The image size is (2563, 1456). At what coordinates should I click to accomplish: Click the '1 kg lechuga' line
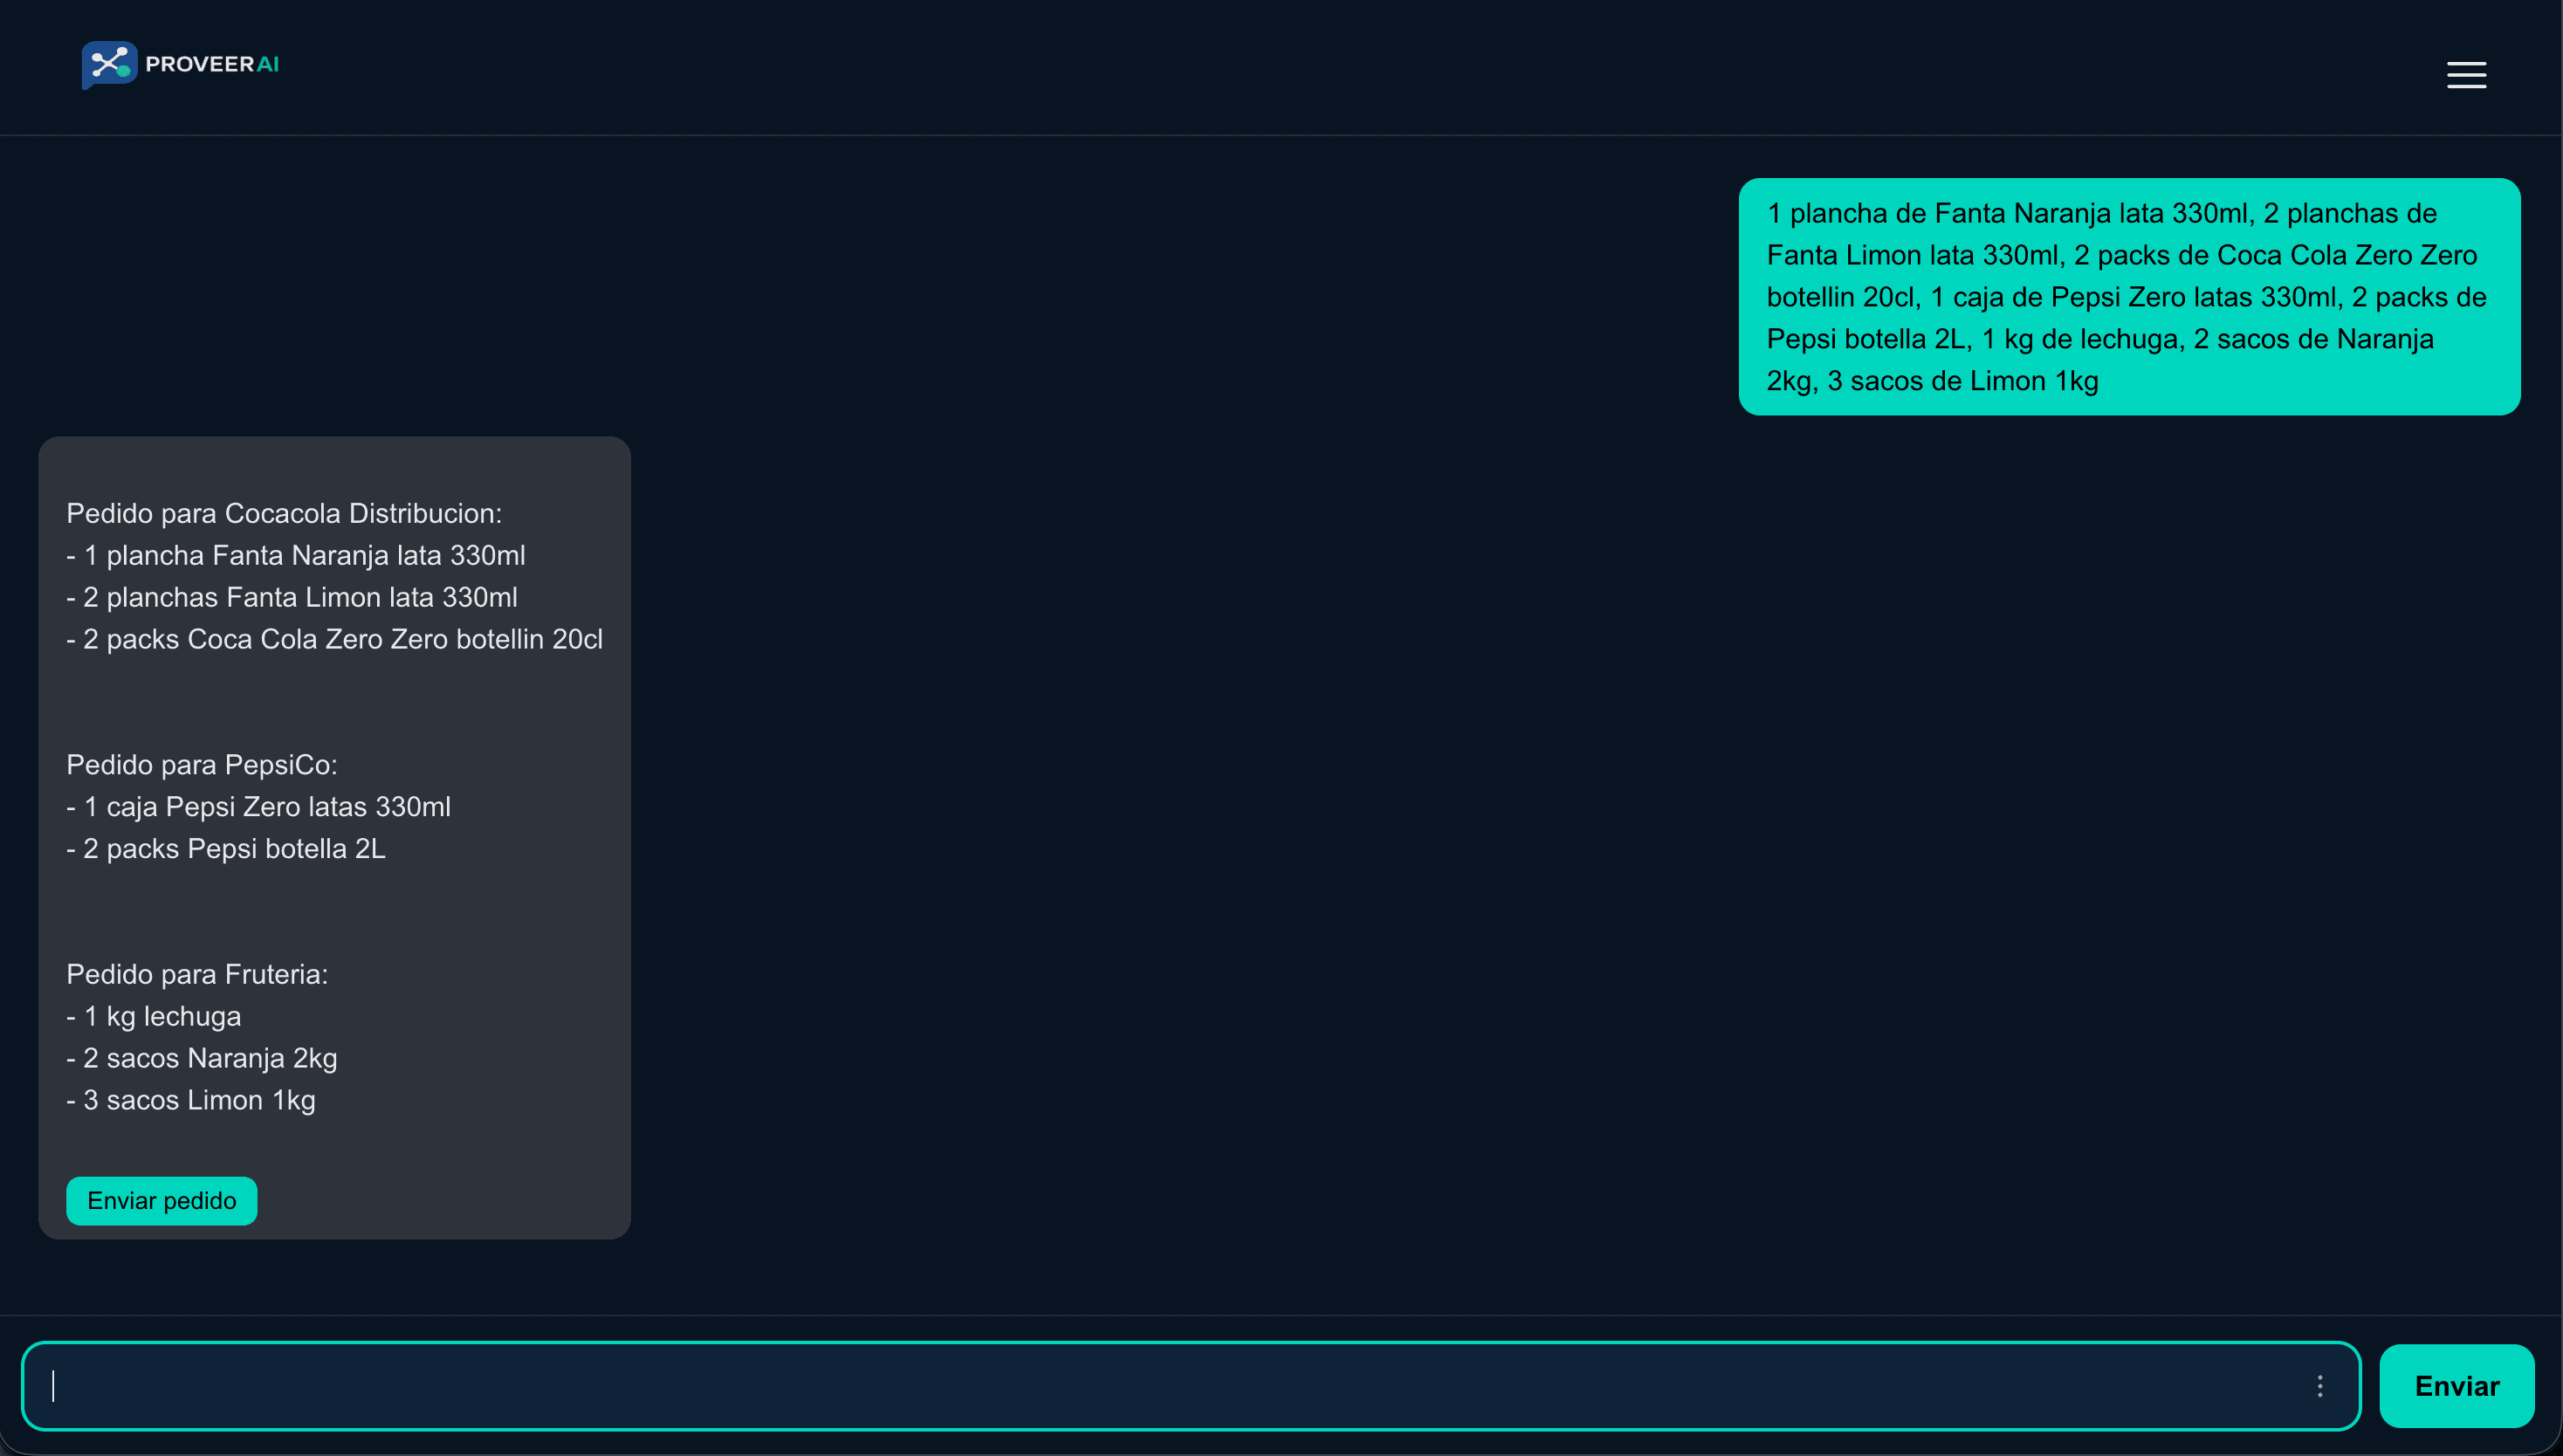click(154, 1017)
